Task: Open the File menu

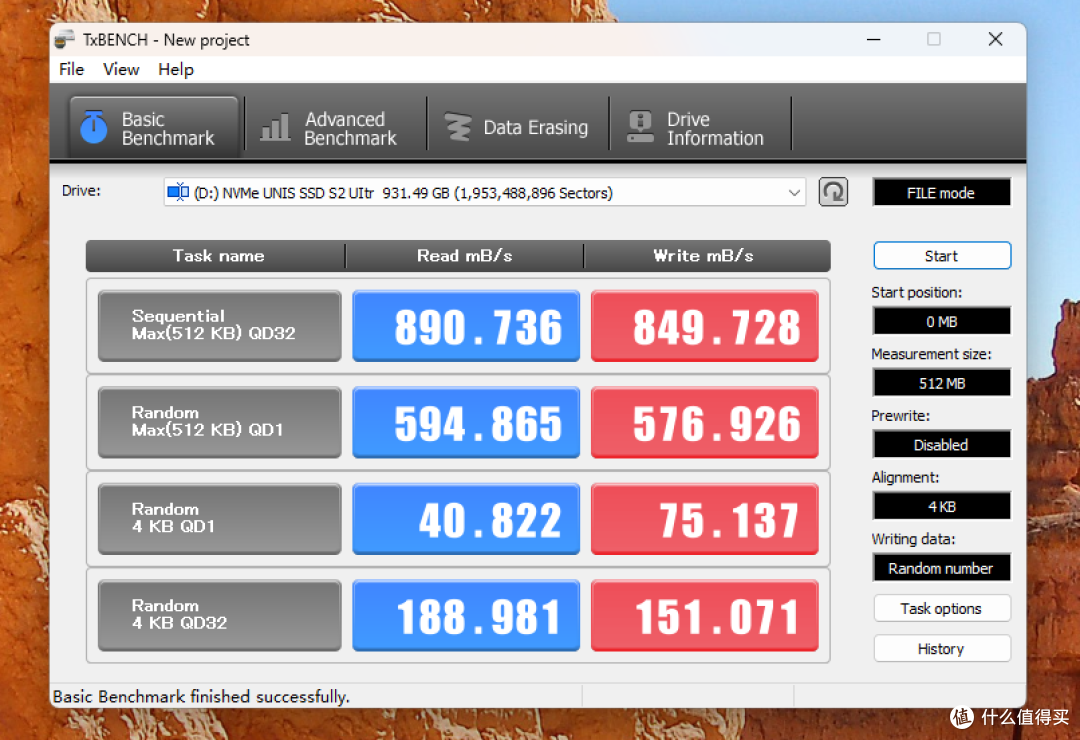Action: tap(72, 70)
